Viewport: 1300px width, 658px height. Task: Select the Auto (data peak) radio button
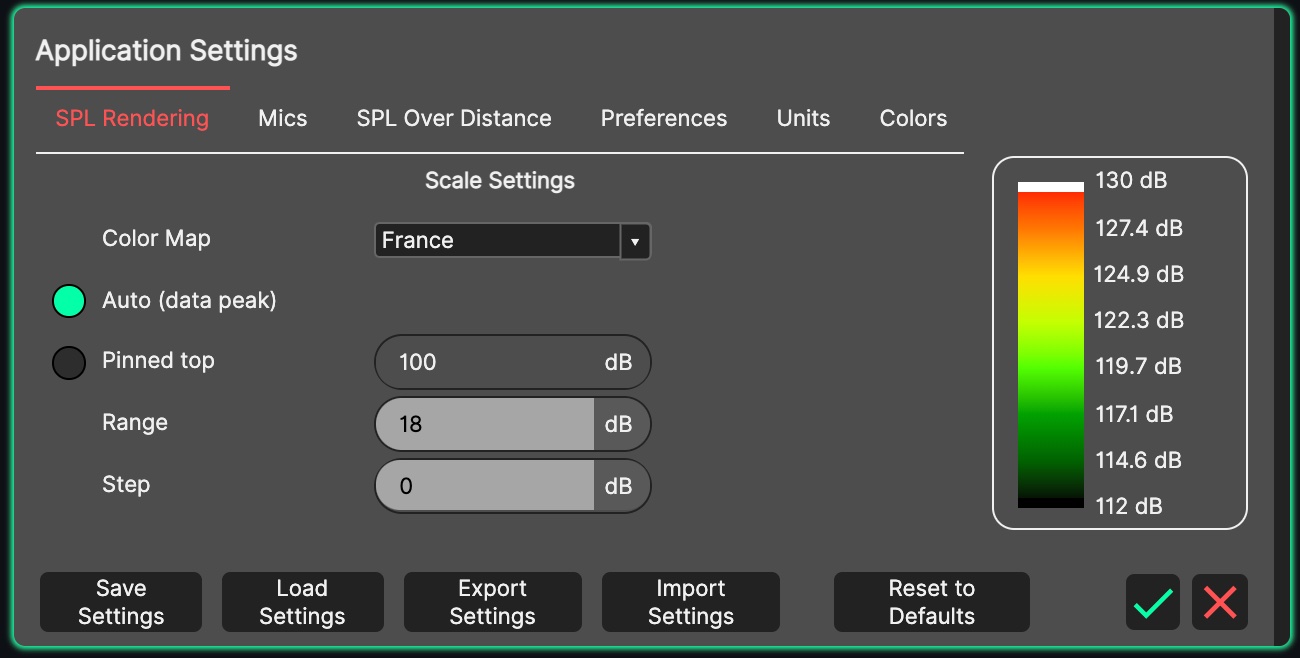pos(69,301)
